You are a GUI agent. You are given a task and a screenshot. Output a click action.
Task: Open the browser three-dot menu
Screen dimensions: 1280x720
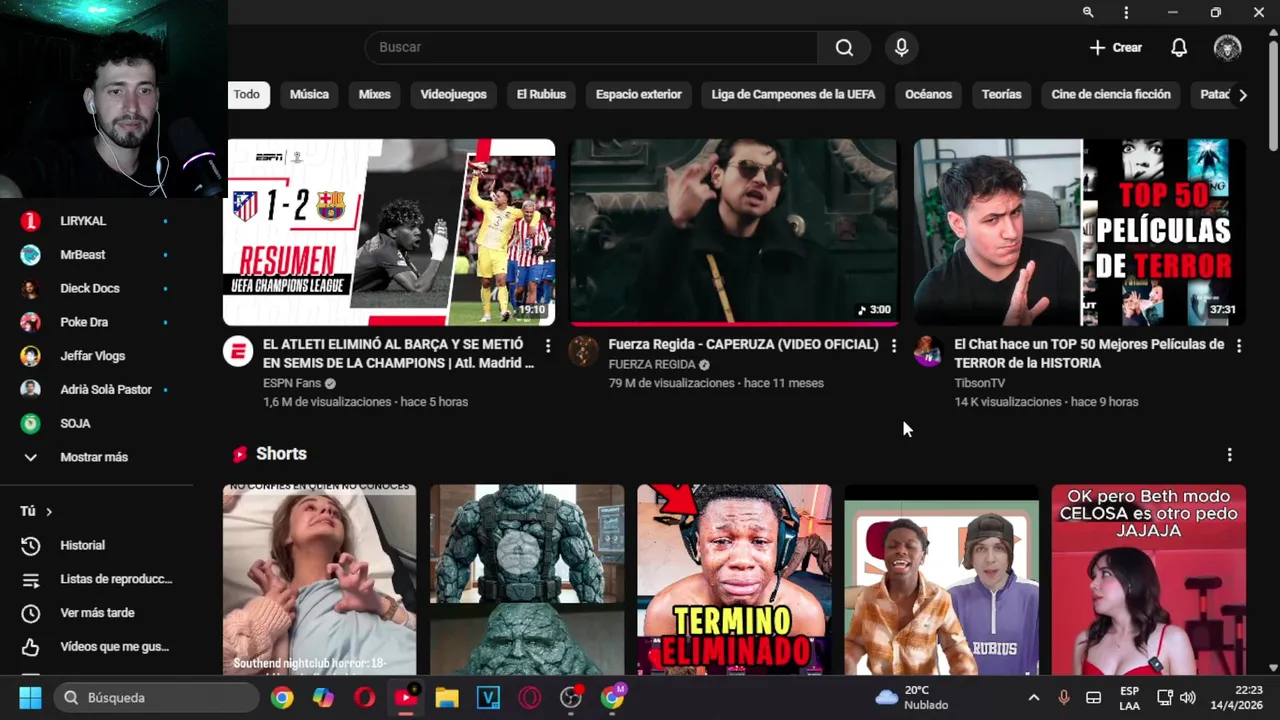pos(1126,12)
